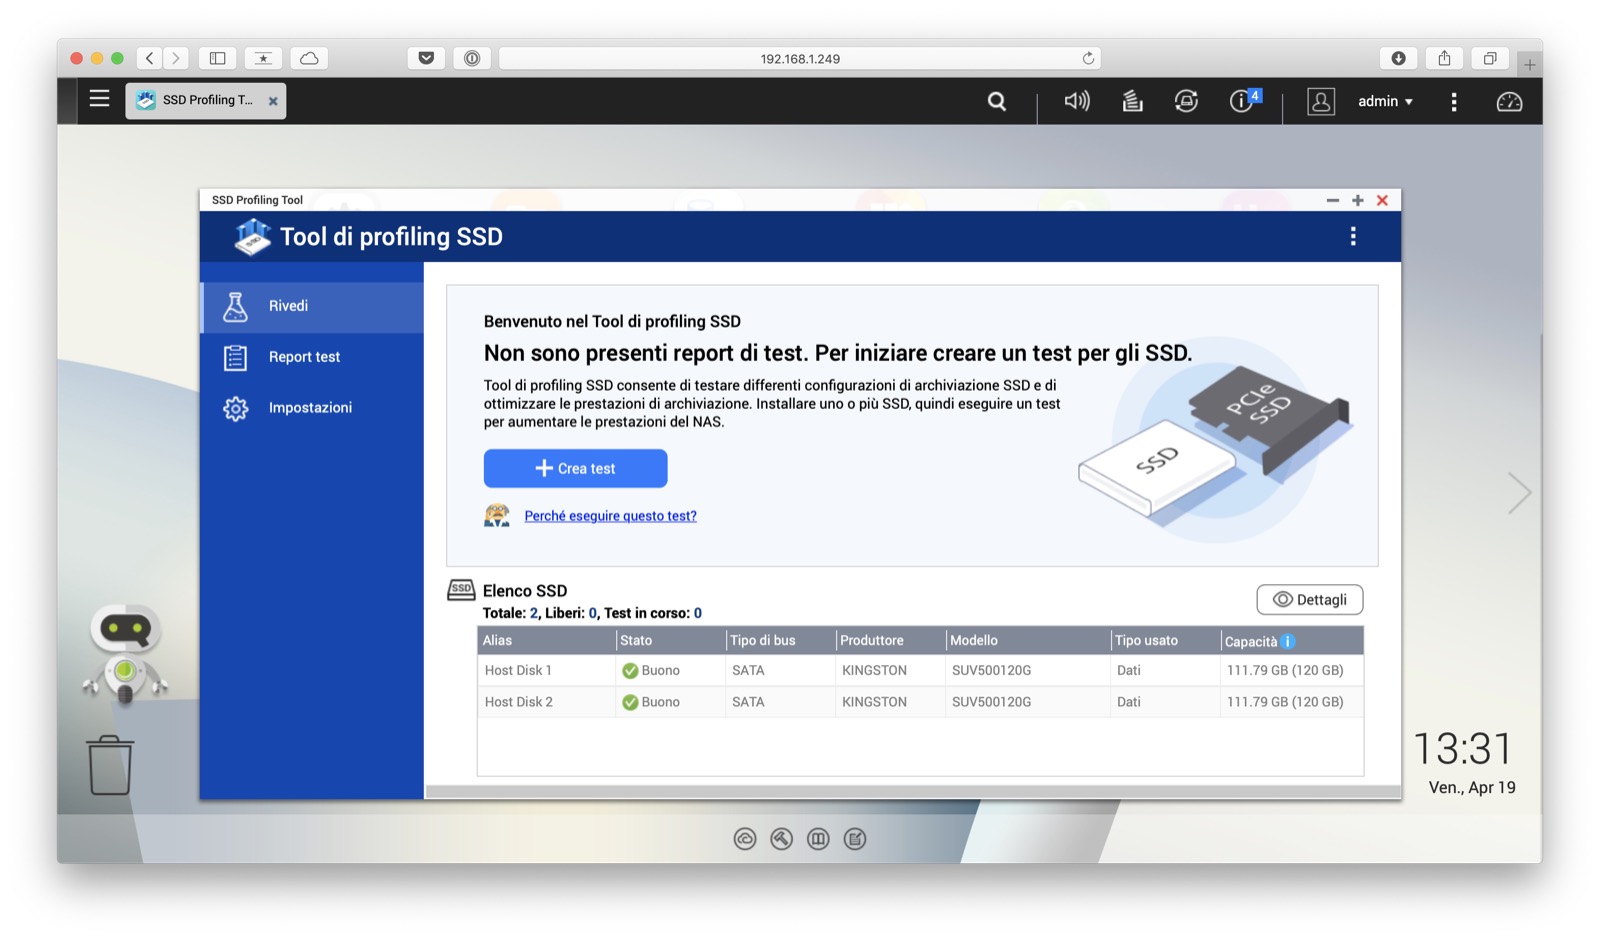Open background tasks stack icon
The image size is (1600, 939).
point(1132,101)
